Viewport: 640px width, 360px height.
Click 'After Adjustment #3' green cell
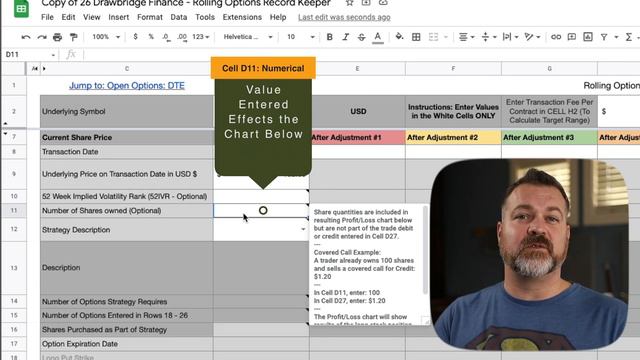pyautogui.click(x=549, y=138)
